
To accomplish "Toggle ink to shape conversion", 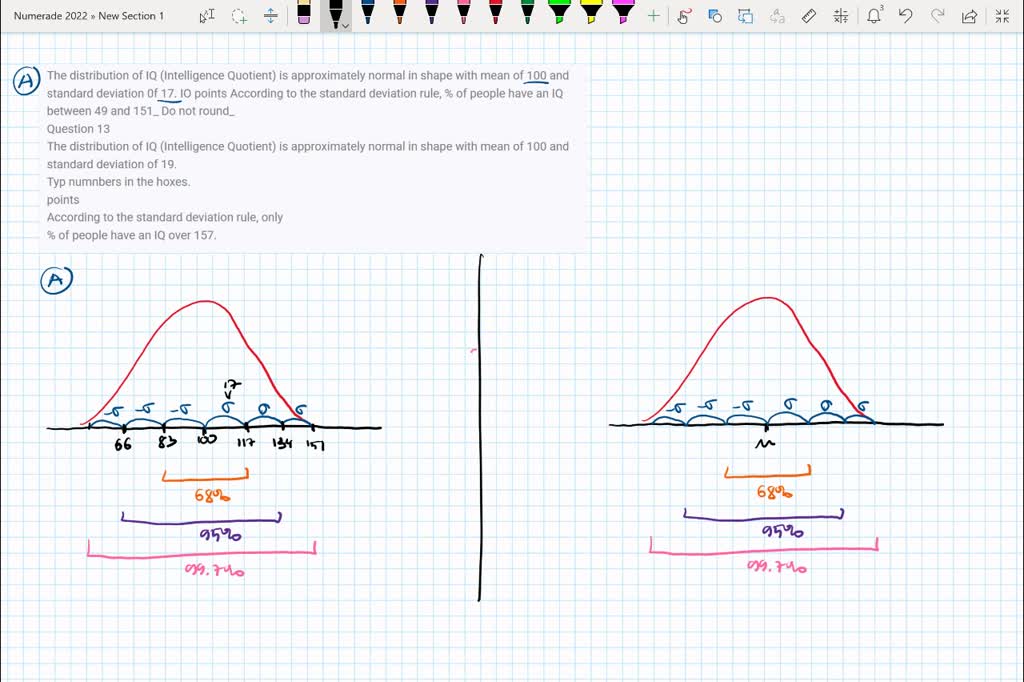I will point(744,16).
